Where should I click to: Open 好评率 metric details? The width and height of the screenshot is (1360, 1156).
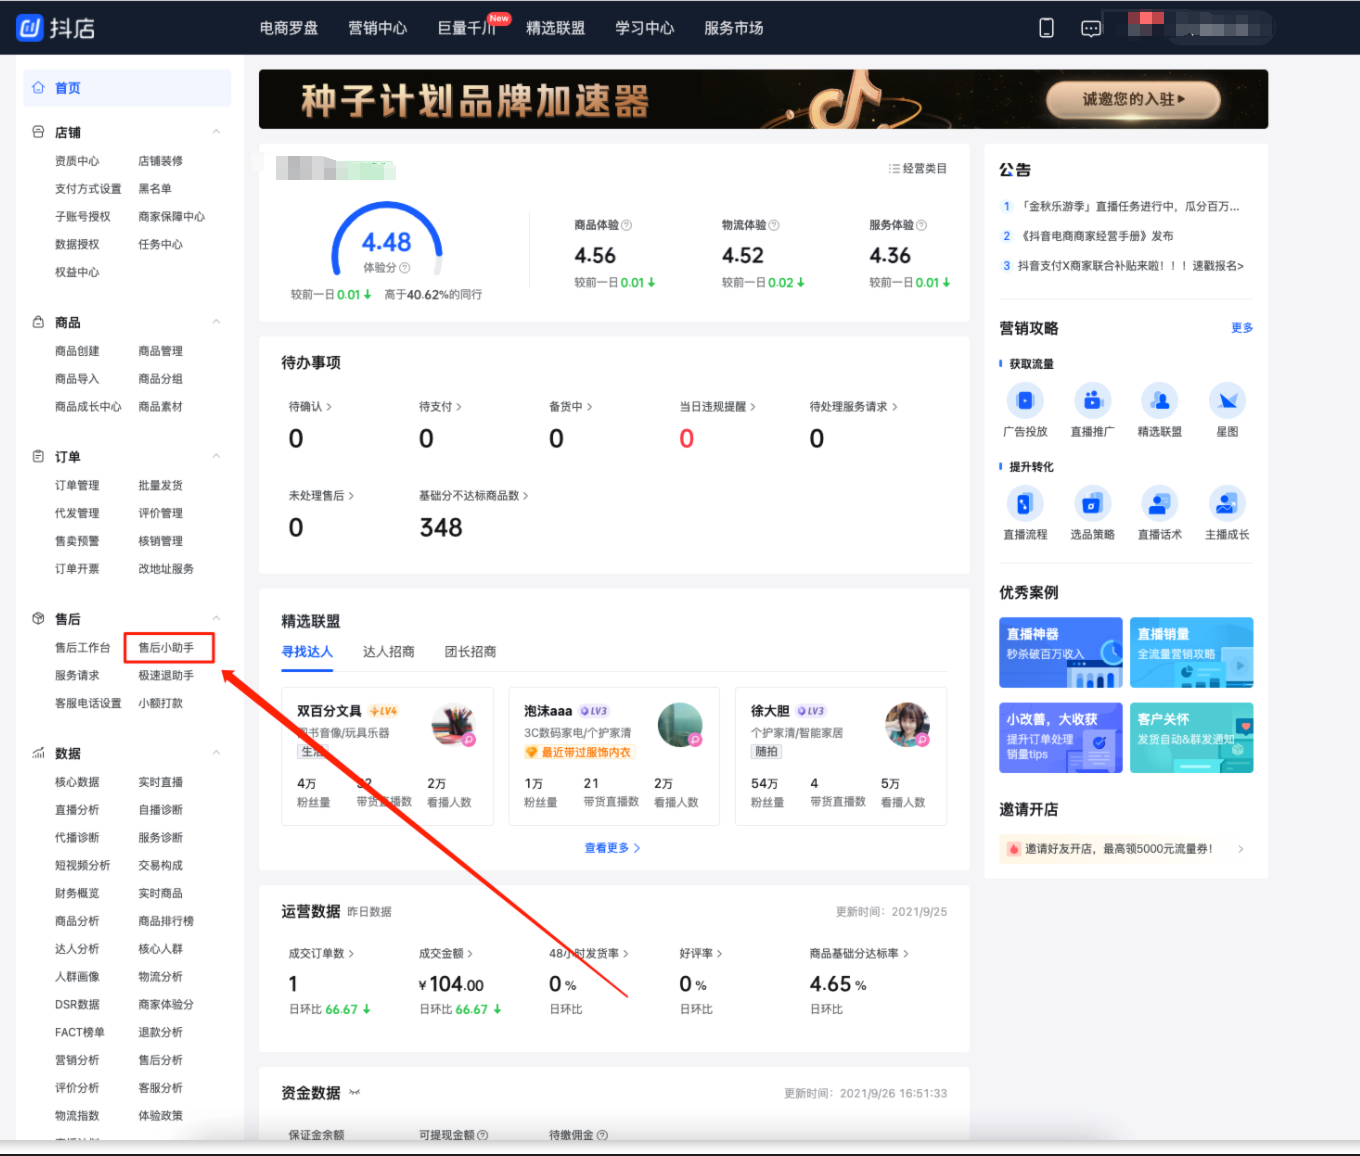click(x=700, y=954)
